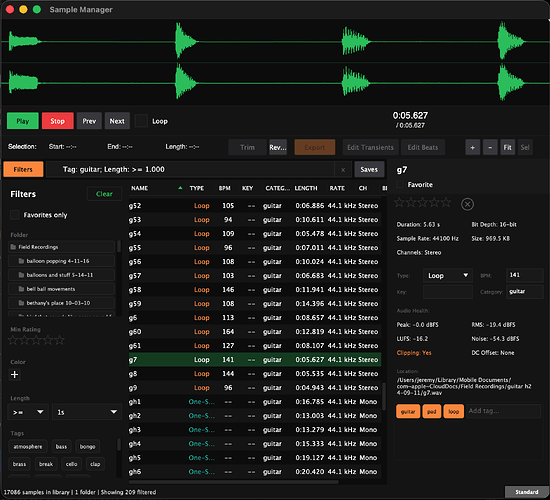Click the zoom out minus button

[490, 147]
